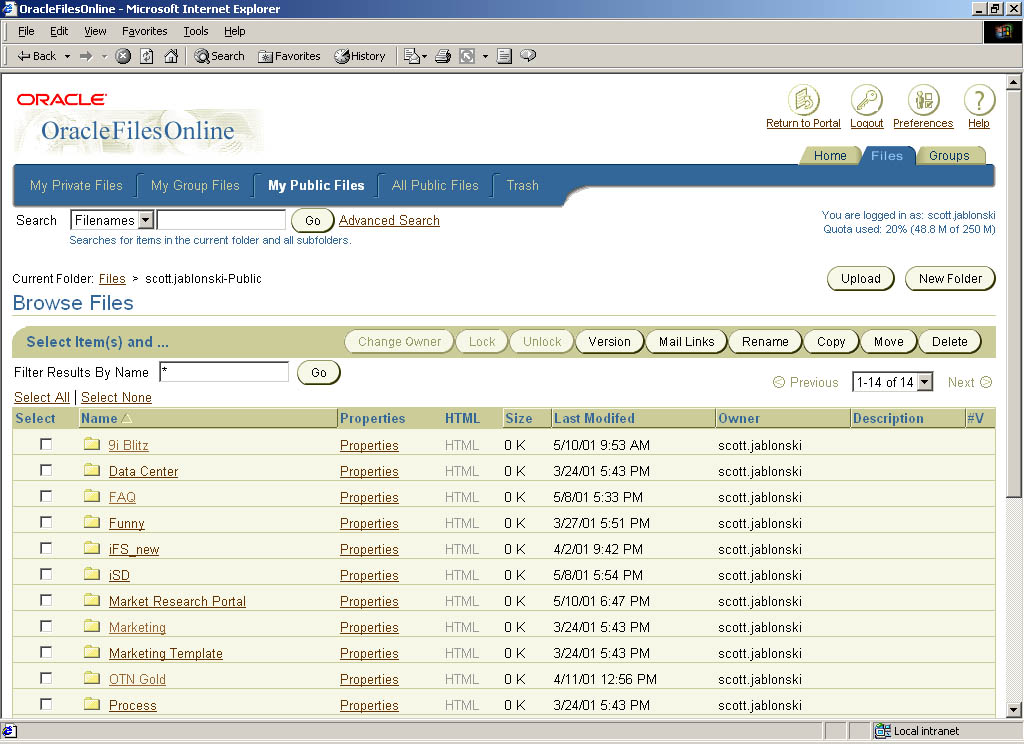Viewport: 1024px width, 744px height.
Task: Open the Advanced Search link
Action: 389,221
